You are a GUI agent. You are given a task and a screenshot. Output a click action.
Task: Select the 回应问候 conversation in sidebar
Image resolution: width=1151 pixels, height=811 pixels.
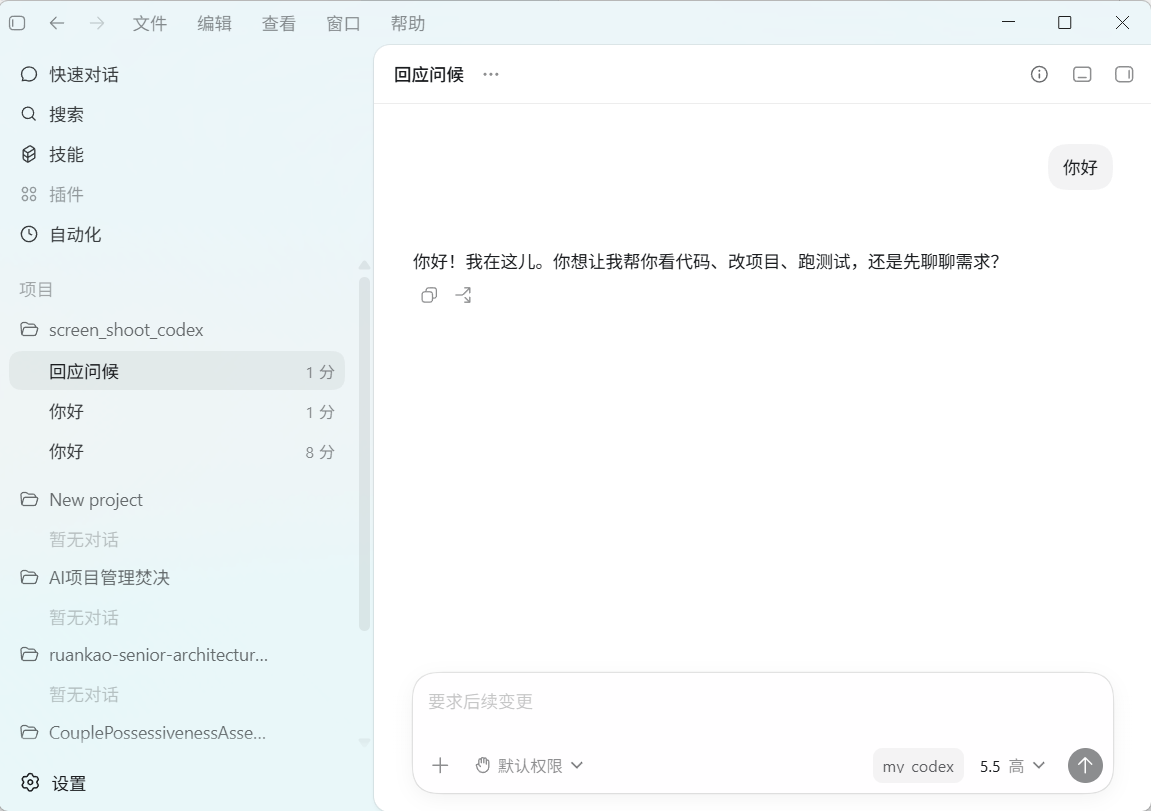point(177,371)
